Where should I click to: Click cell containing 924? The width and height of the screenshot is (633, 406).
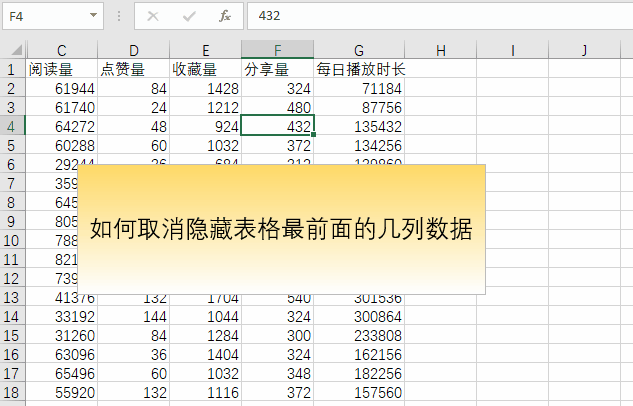tap(205, 126)
